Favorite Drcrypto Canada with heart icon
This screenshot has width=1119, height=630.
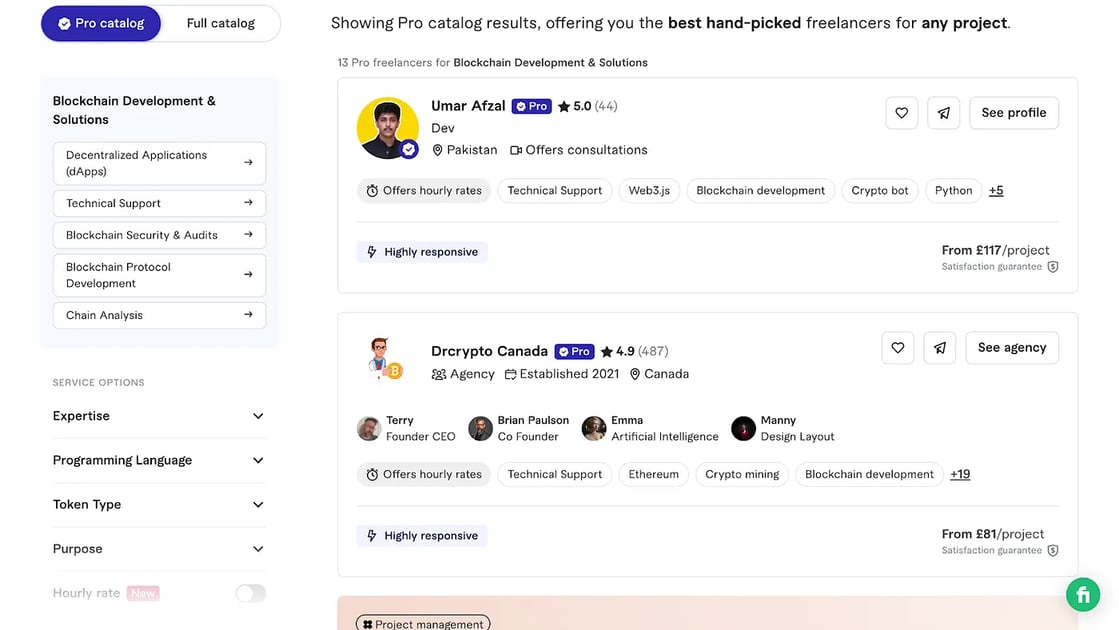point(898,347)
